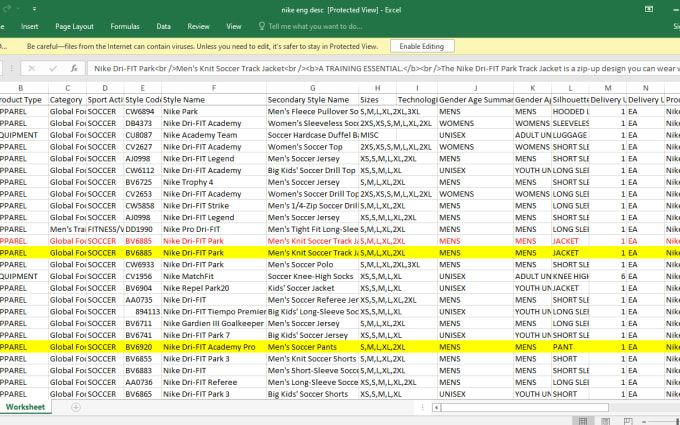Select column D header
The height and width of the screenshot is (425, 680).
coord(105,88)
